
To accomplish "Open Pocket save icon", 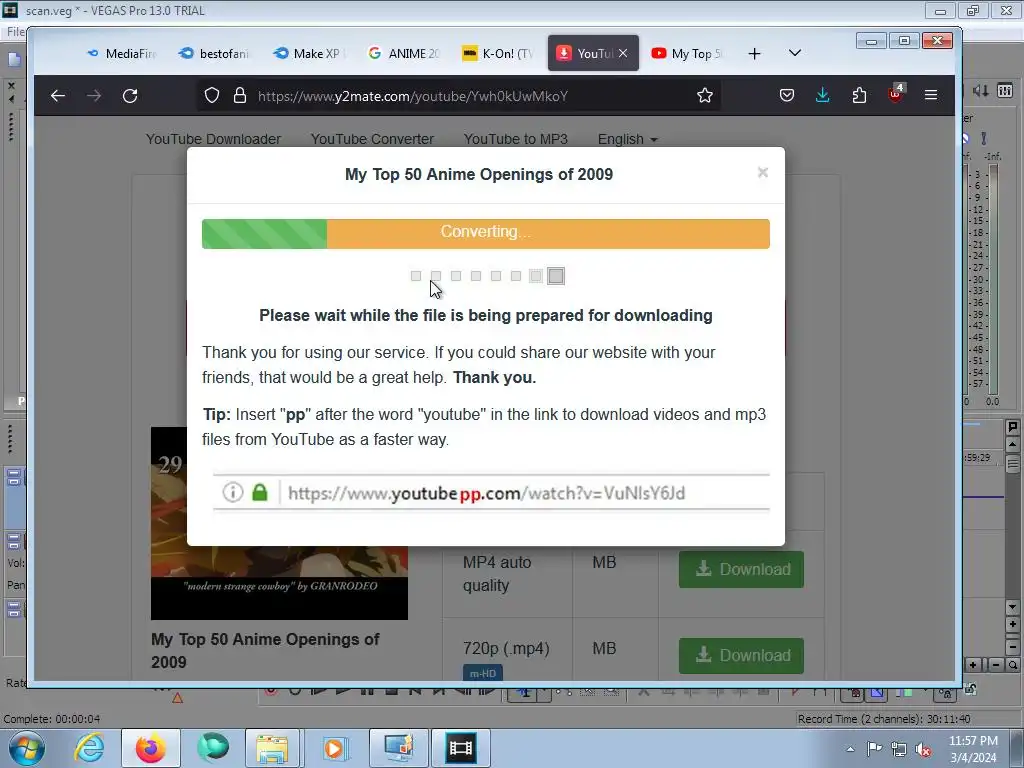I will pos(787,95).
